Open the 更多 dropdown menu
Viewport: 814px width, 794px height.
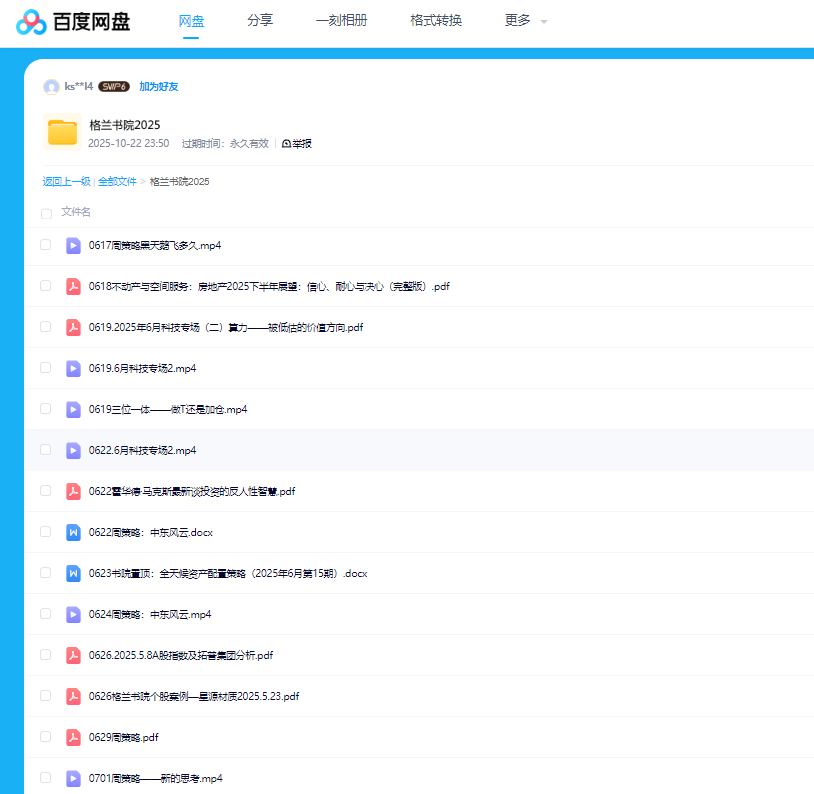pyautogui.click(x=519, y=20)
